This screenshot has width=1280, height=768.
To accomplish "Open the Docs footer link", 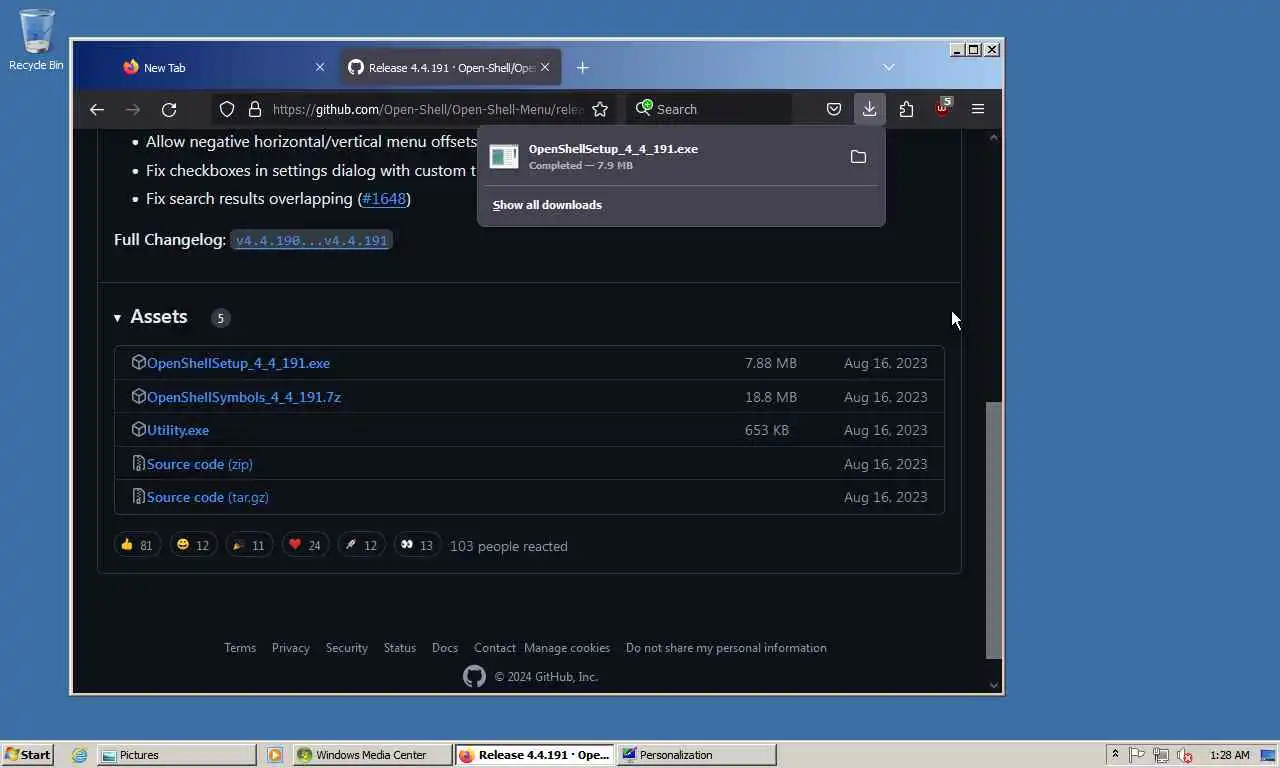I will click(445, 648).
